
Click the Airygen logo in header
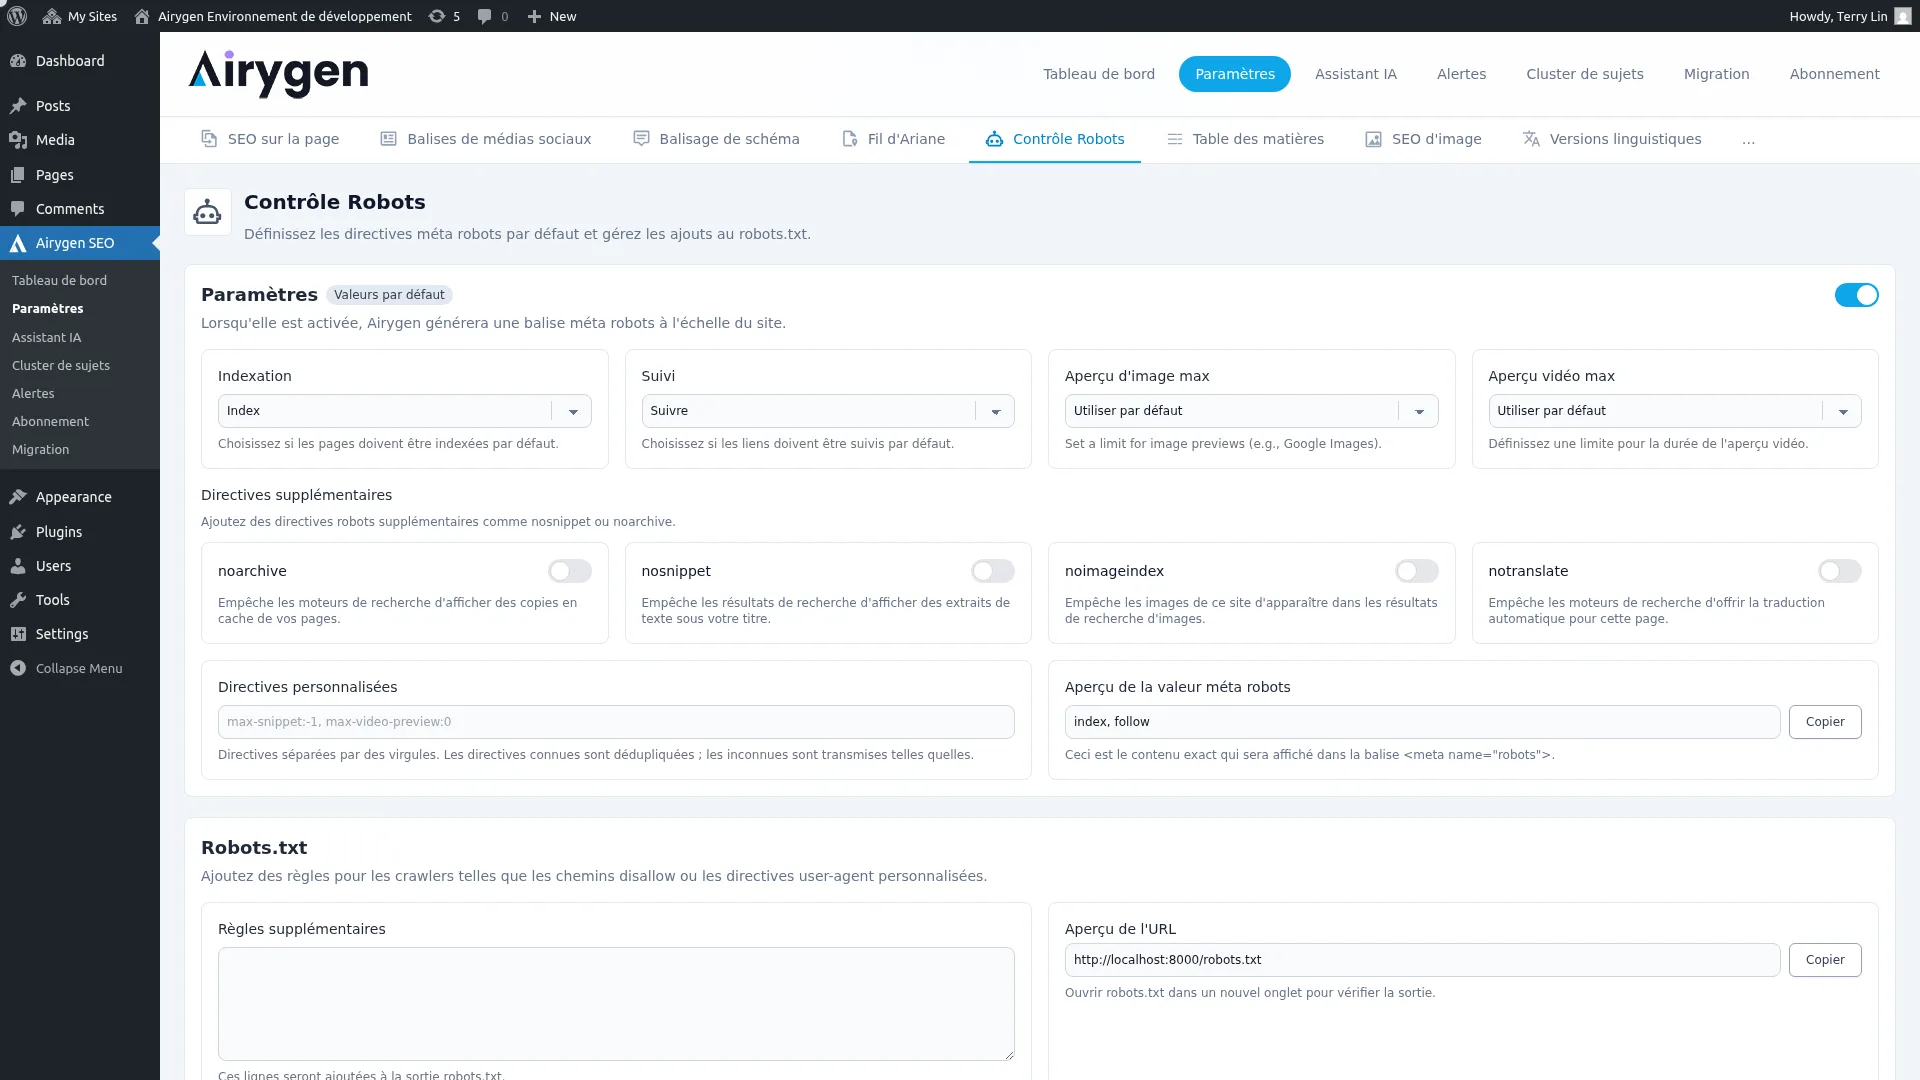coord(278,74)
